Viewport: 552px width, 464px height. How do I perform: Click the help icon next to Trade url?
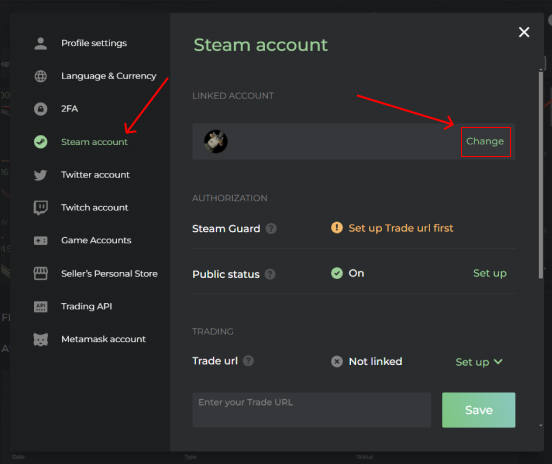248,361
